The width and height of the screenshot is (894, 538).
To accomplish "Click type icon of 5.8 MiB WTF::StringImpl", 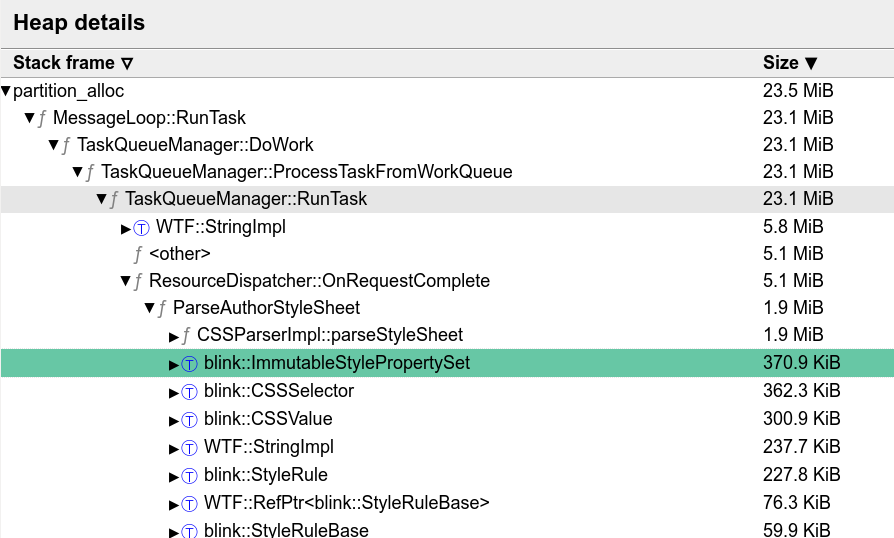I will (x=141, y=228).
